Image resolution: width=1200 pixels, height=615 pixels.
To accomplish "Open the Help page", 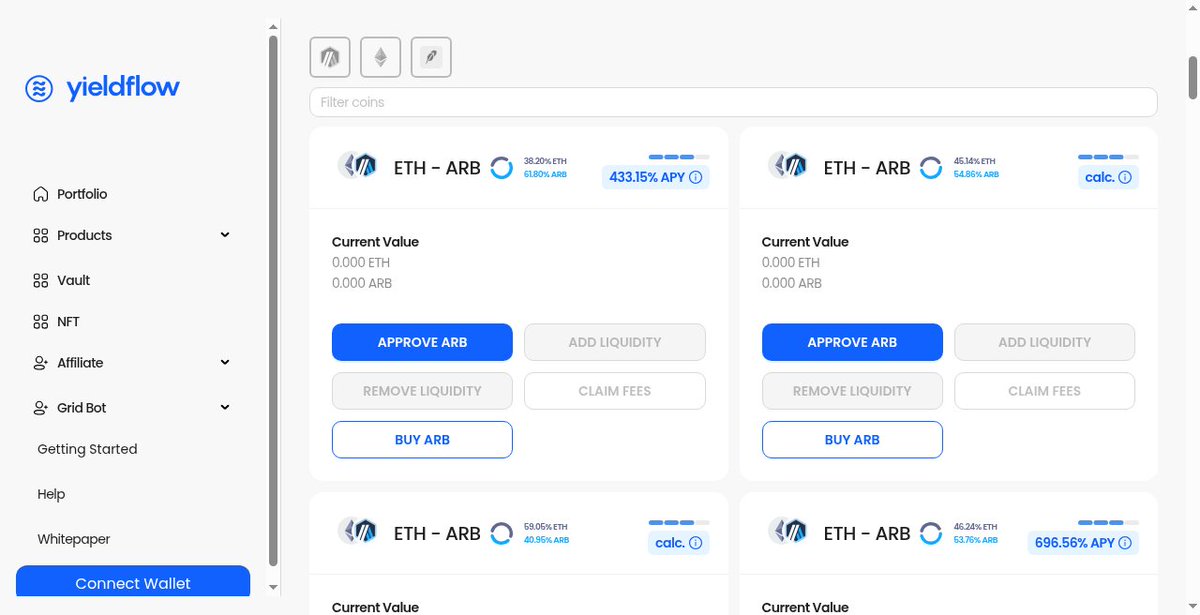I will [x=51, y=494].
